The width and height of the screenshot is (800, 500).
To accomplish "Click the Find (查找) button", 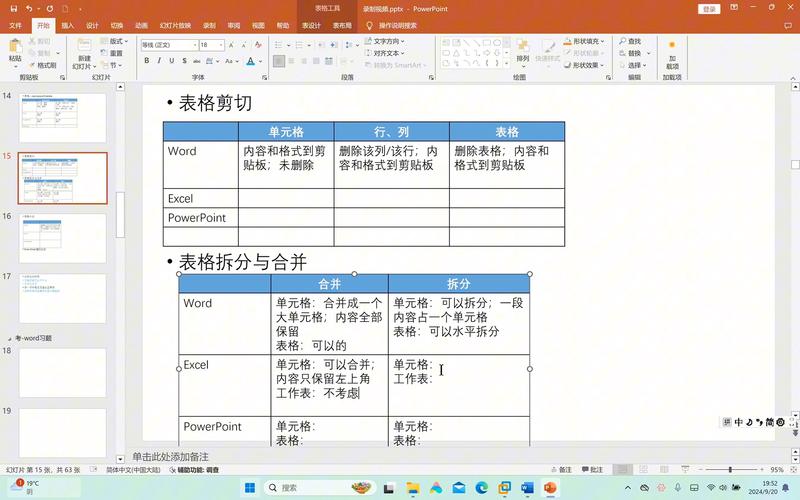I will (x=631, y=41).
